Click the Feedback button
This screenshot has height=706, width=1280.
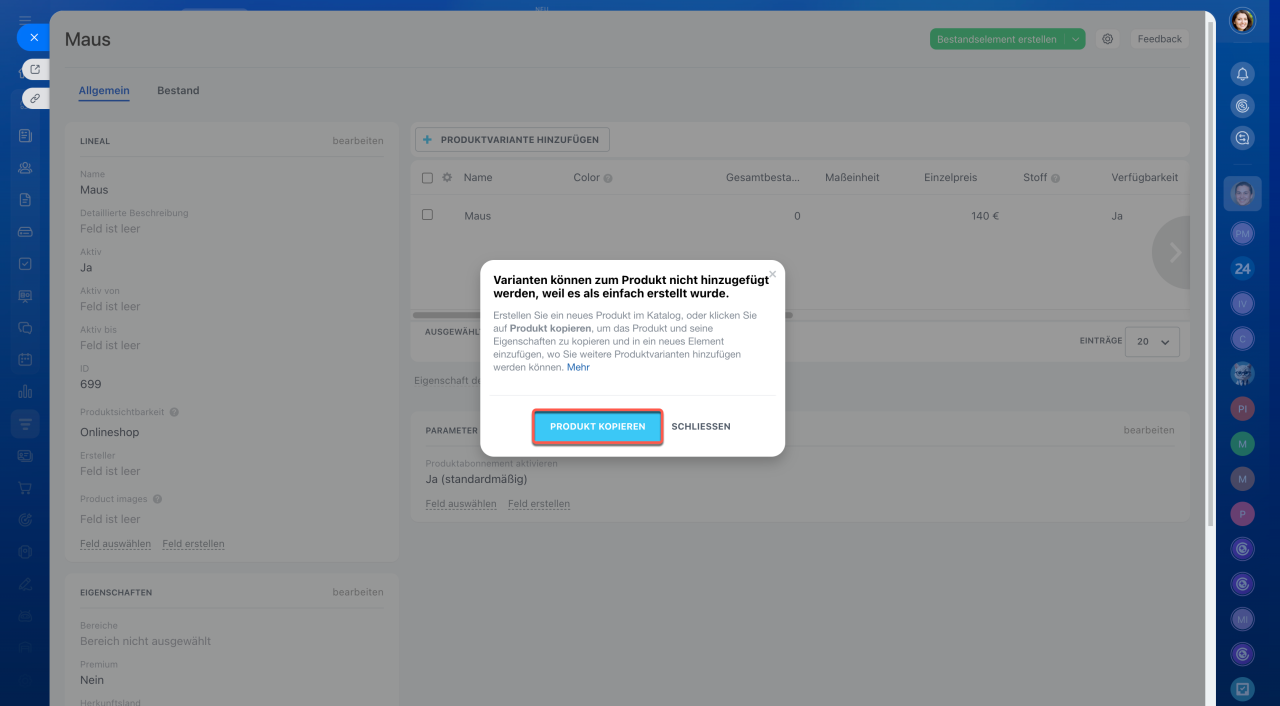[x=1160, y=39]
